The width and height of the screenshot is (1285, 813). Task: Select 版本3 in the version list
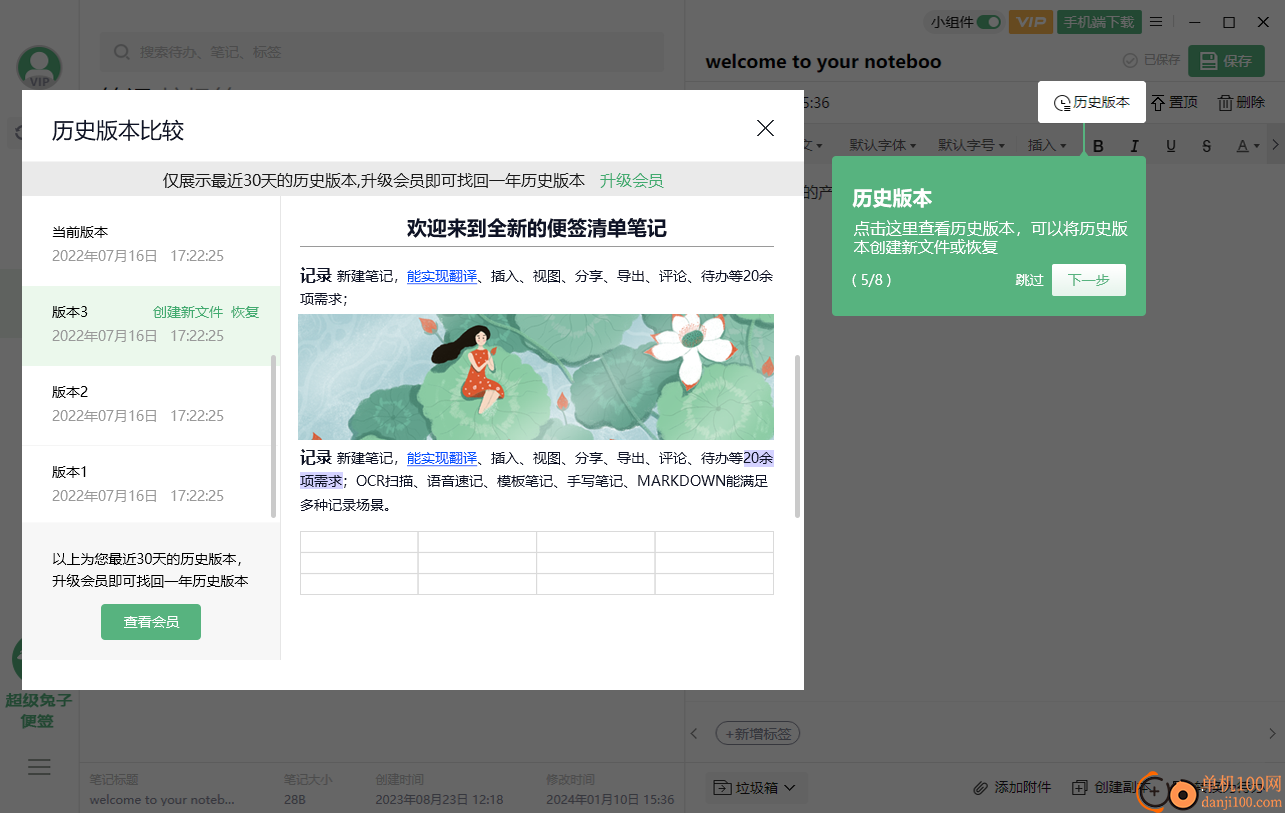pos(151,325)
